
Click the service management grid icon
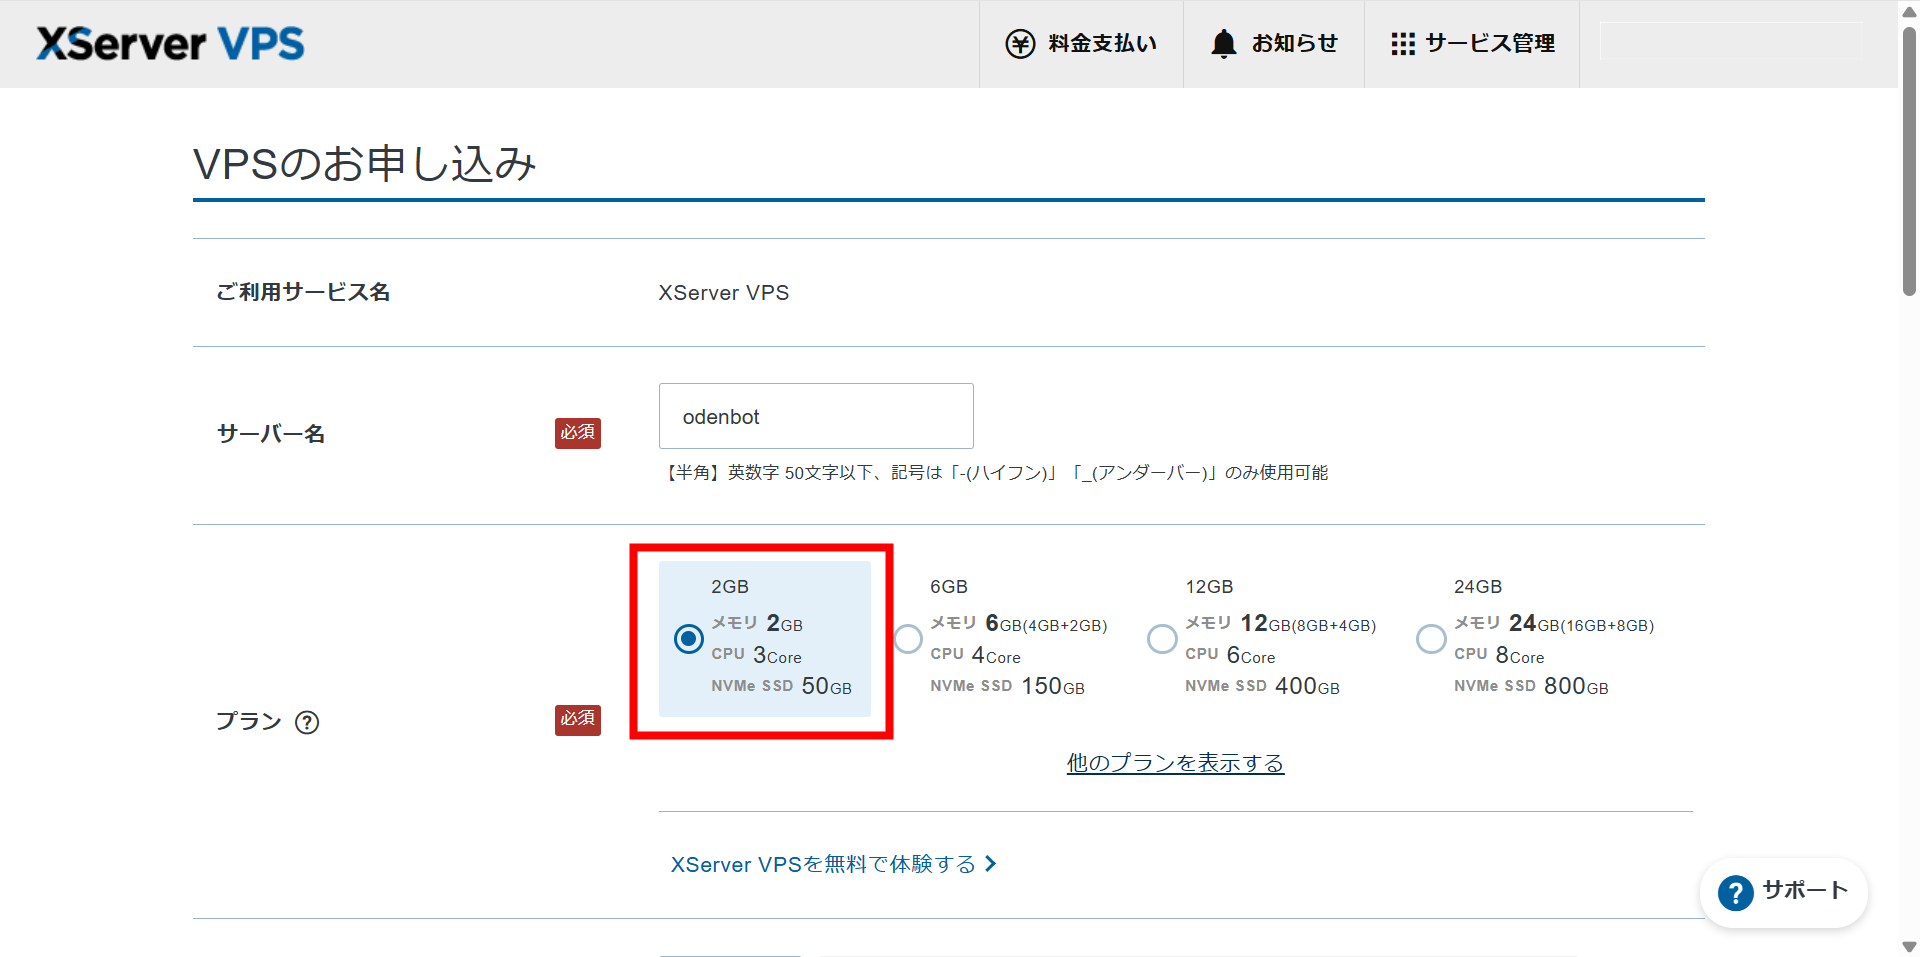pos(1402,44)
